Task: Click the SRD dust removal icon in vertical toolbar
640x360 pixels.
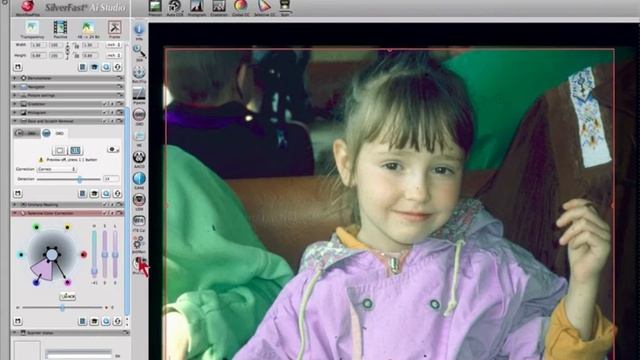Action: (139, 116)
